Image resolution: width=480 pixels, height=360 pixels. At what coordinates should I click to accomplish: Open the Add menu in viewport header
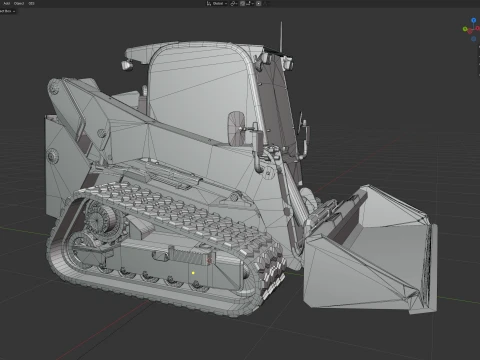(x=6, y=3)
